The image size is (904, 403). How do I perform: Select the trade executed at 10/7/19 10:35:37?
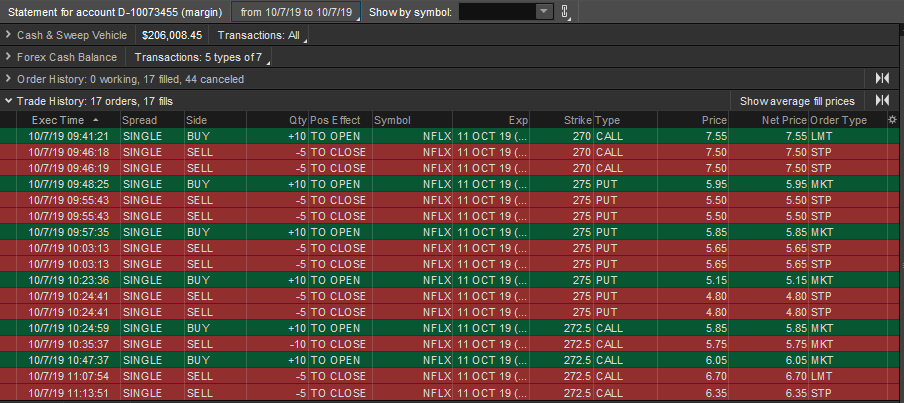[452, 344]
